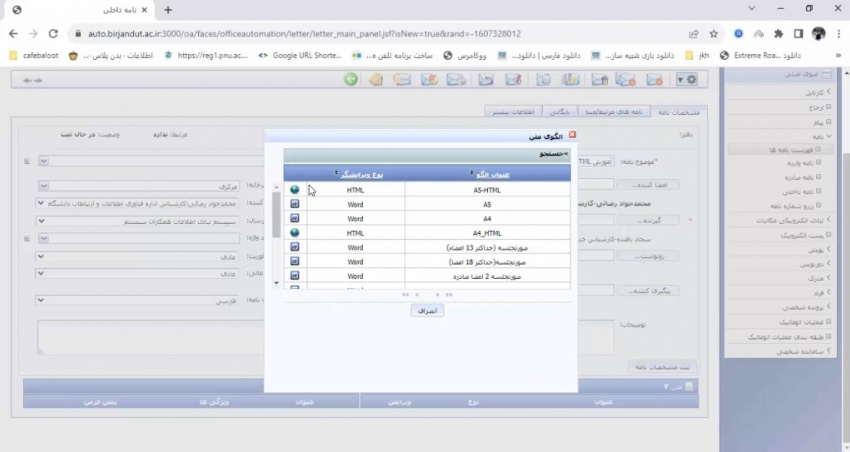Go to the first page of templates
Screen dimensions: 850x452
click(405, 295)
